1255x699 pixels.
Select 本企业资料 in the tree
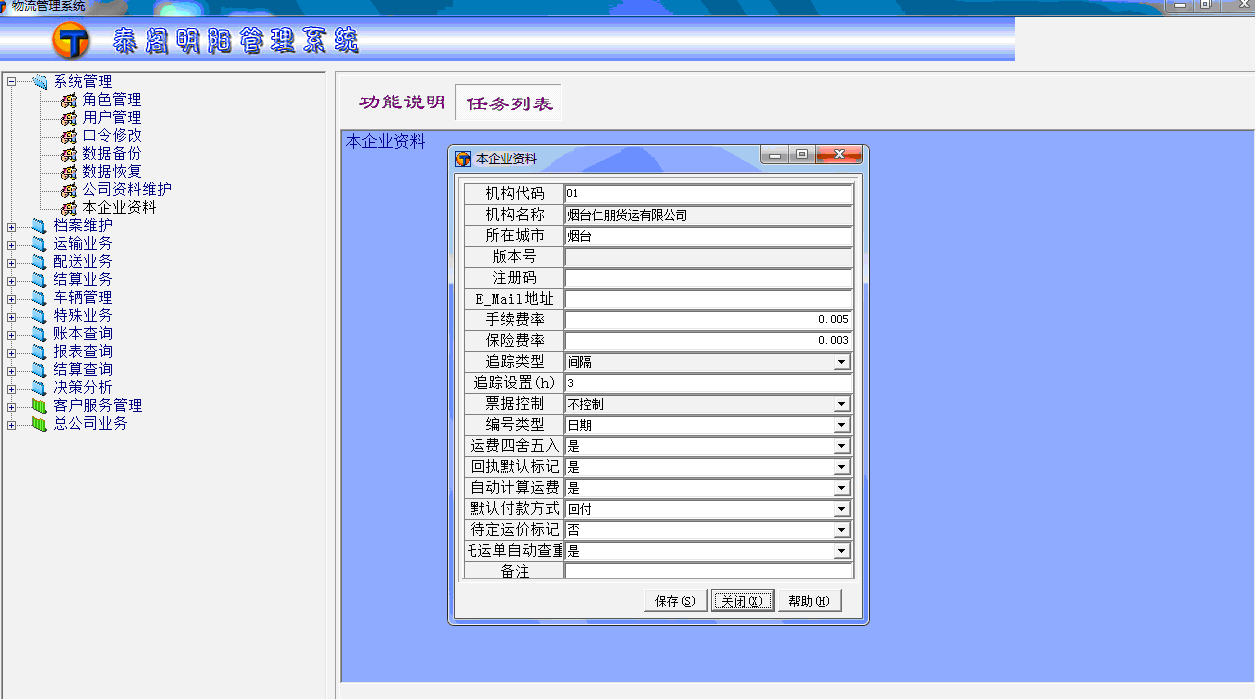pos(119,208)
